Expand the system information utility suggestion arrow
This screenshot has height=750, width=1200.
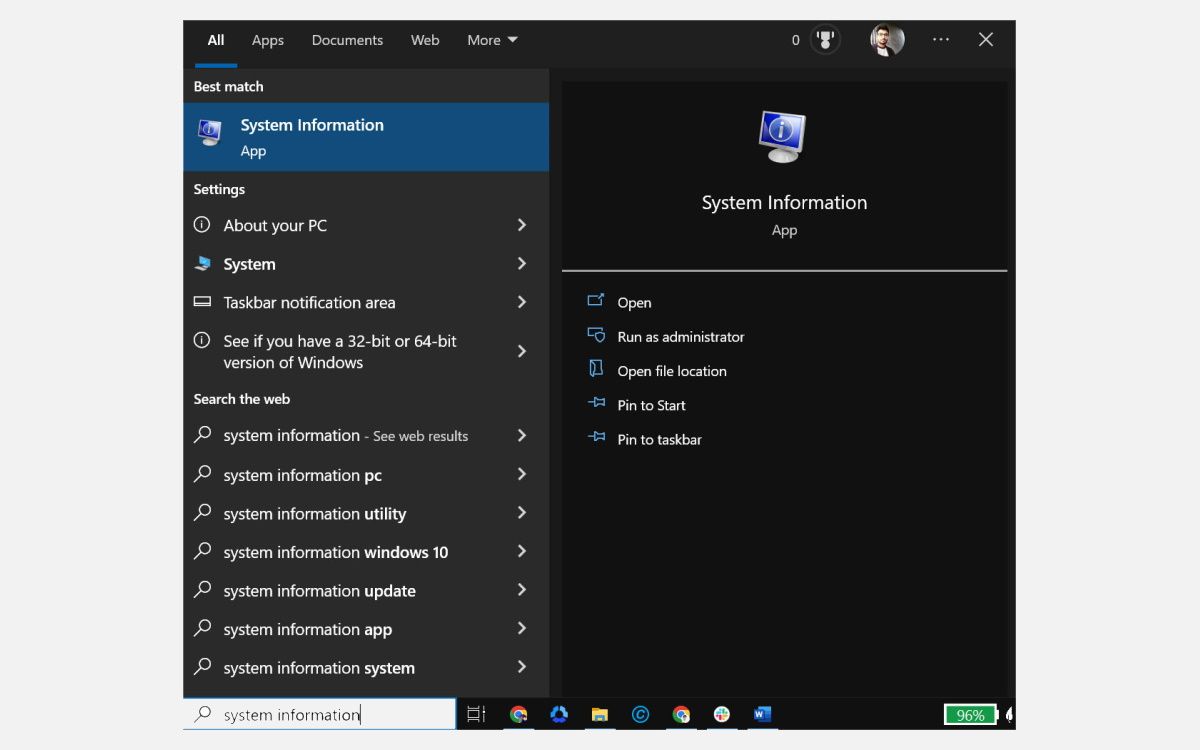click(521, 513)
